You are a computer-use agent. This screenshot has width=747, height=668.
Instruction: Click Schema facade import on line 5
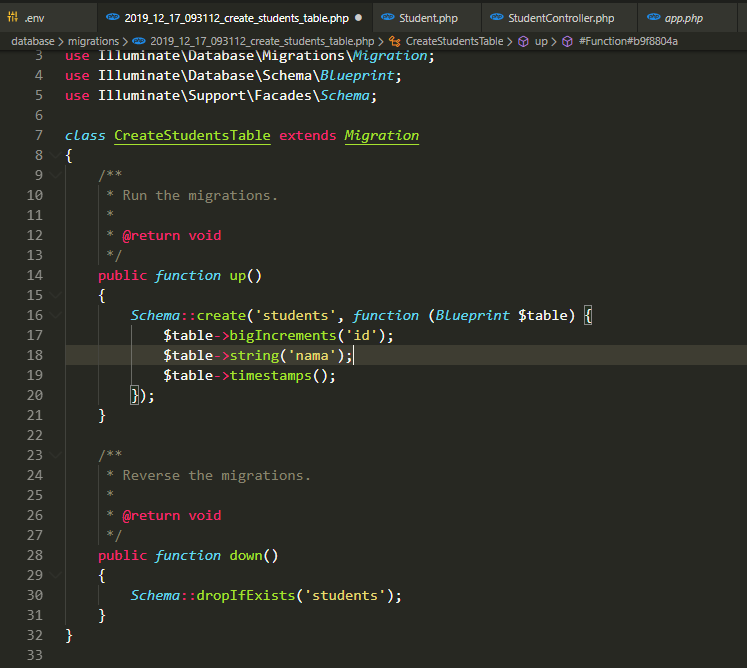[x=345, y=95]
